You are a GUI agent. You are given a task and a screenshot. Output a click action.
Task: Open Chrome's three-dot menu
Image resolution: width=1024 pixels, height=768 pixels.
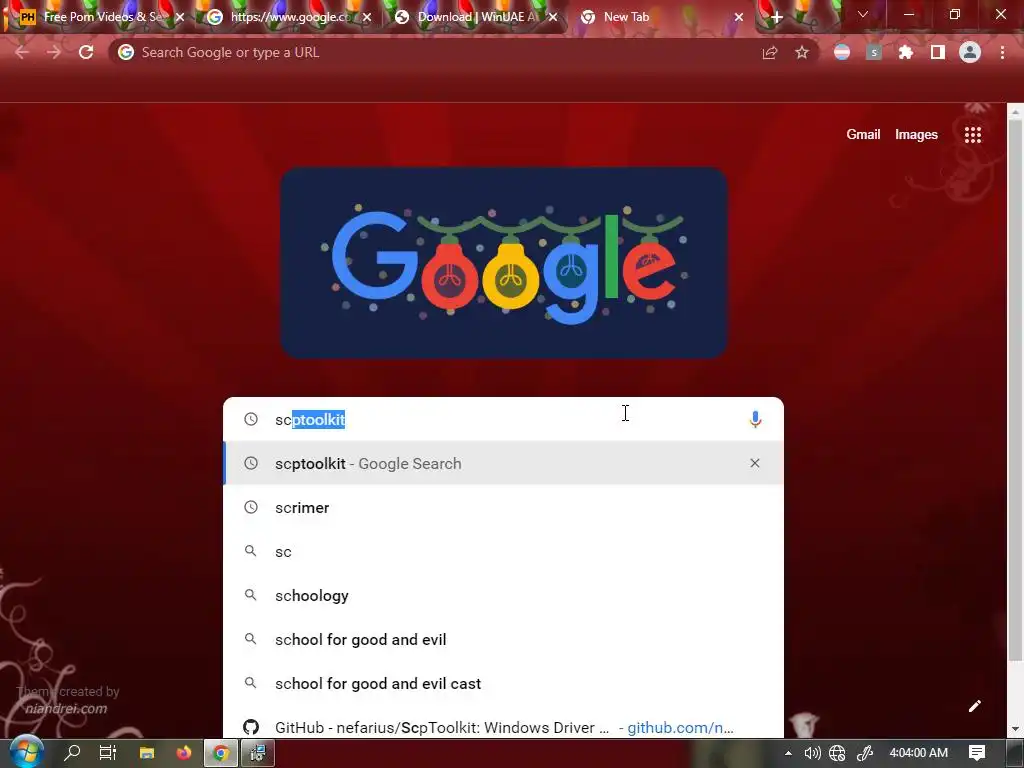(1002, 52)
